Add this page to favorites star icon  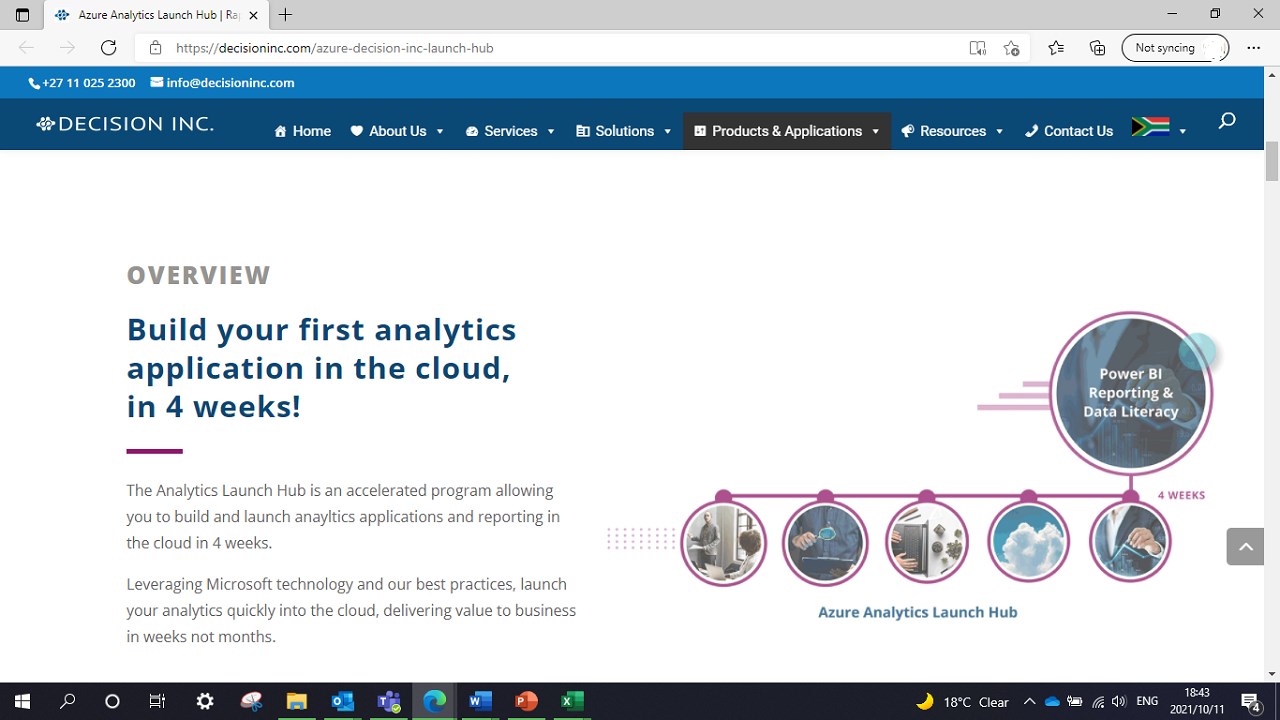tap(1011, 48)
